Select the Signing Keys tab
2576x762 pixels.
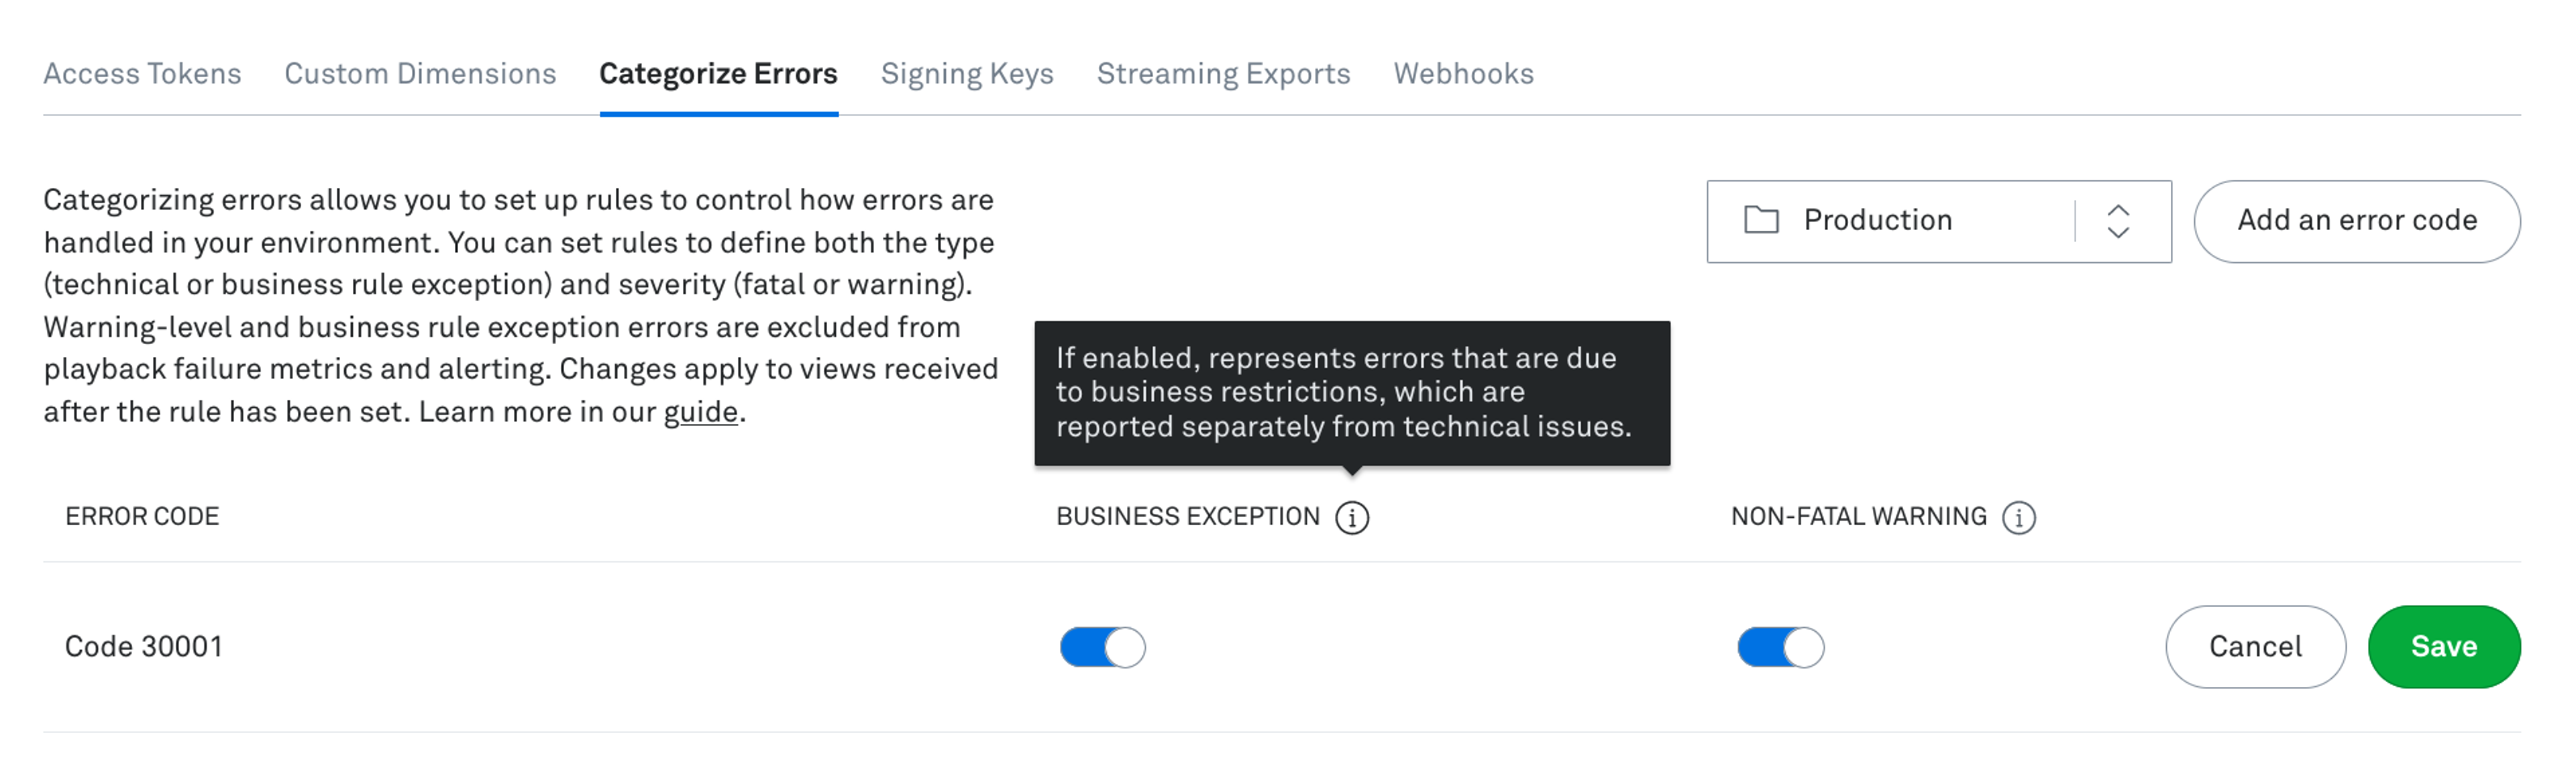click(x=966, y=72)
